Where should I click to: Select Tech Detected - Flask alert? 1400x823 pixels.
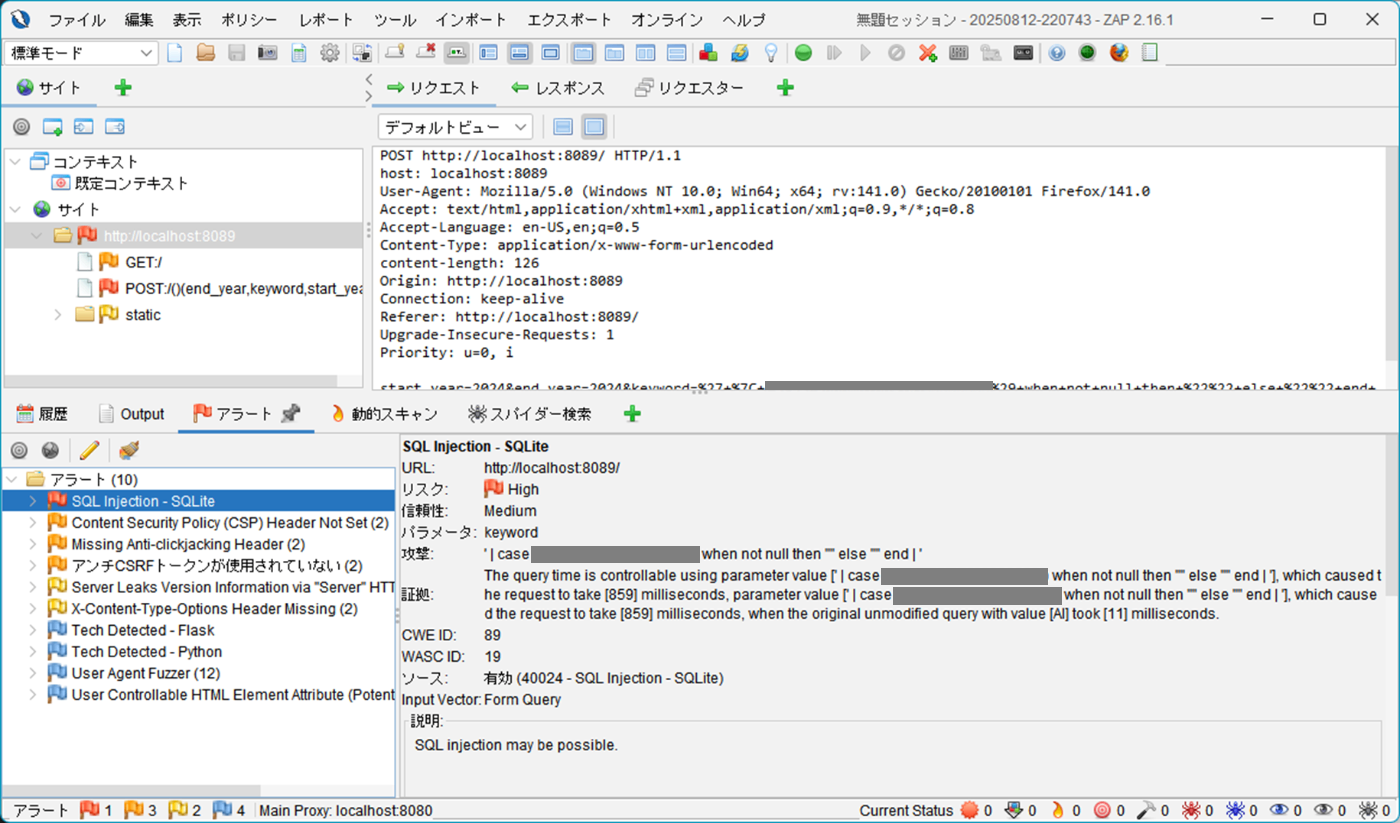[143, 630]
